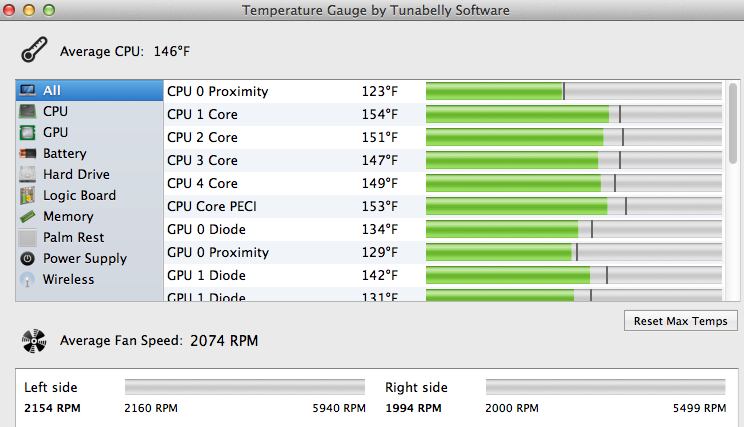Click the 142°F GPU 1 Diode value
The width and height of the screenshot is (744, 427).
click(380, 275)
